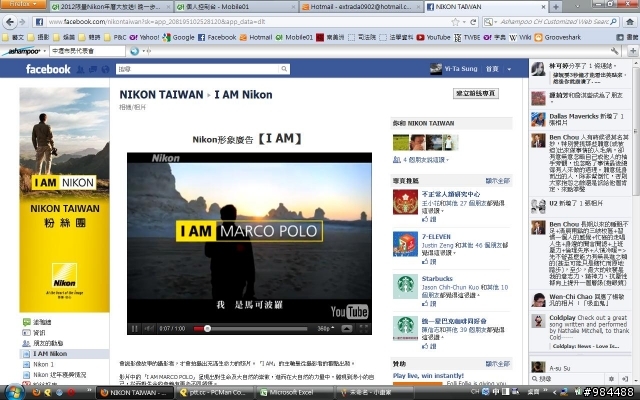Click the Windows Start button
Screen dimensions: 640x400
click(13, 392)
